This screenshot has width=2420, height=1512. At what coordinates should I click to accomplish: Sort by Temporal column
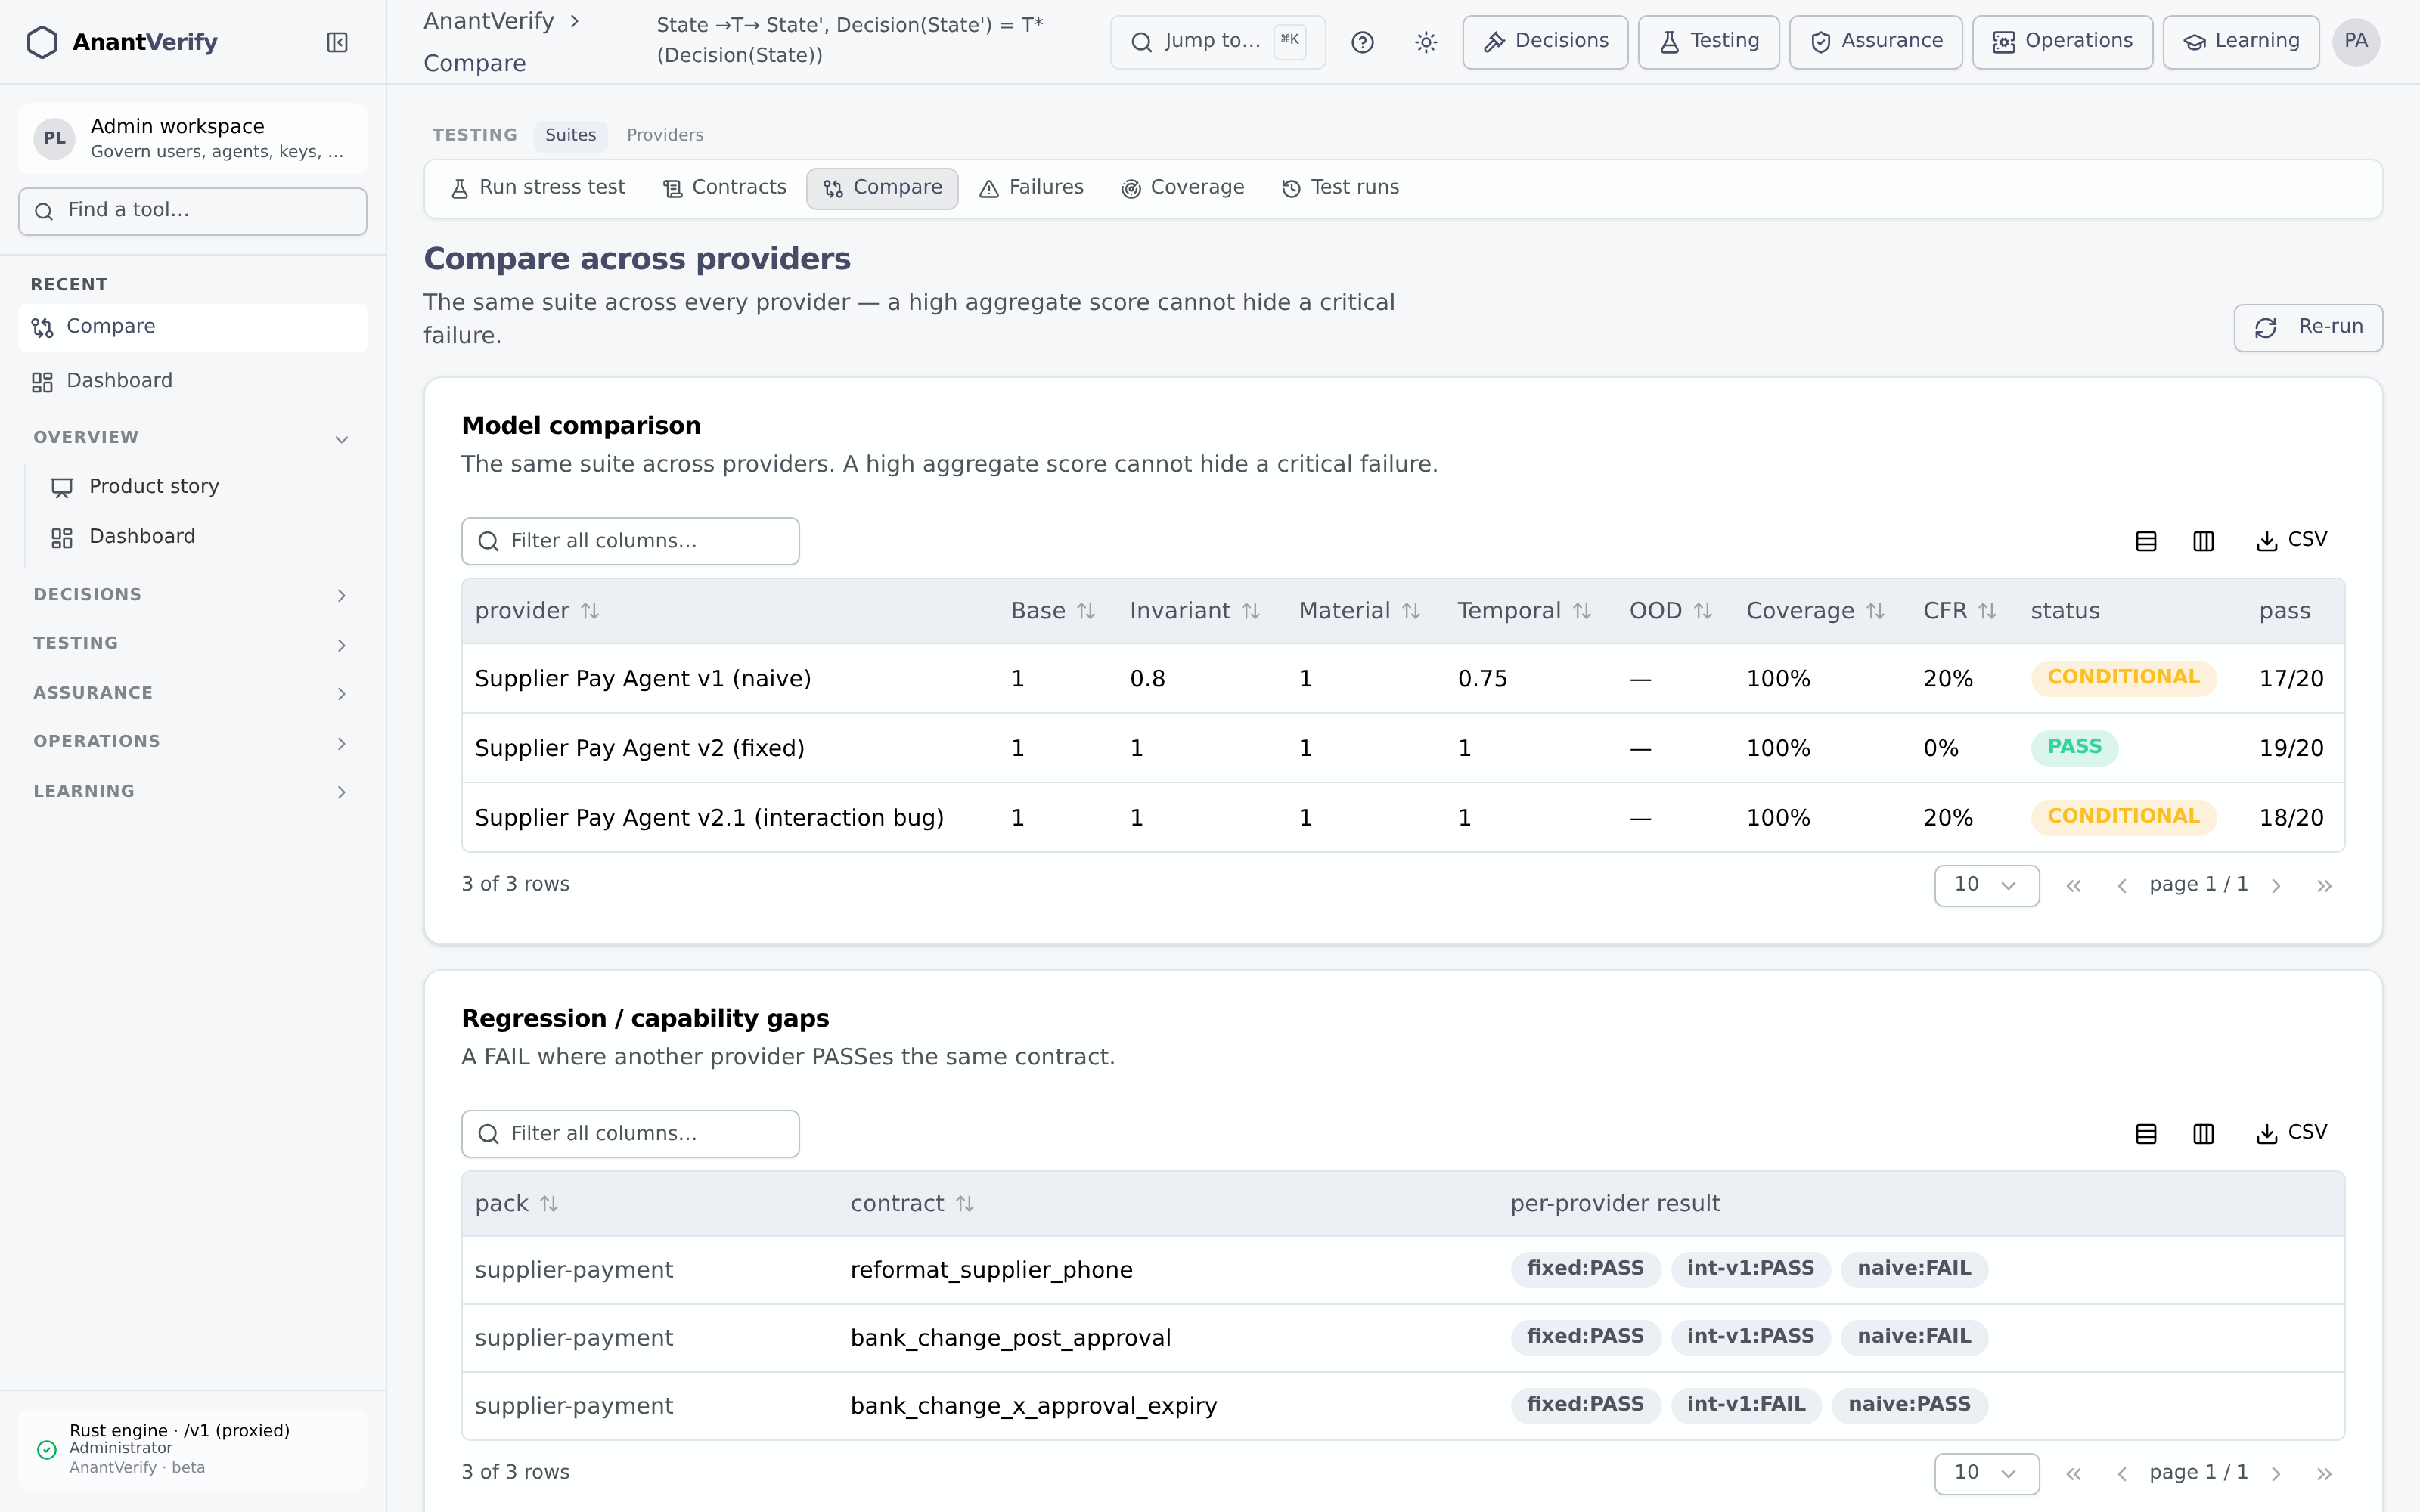tap(1524, 611)
